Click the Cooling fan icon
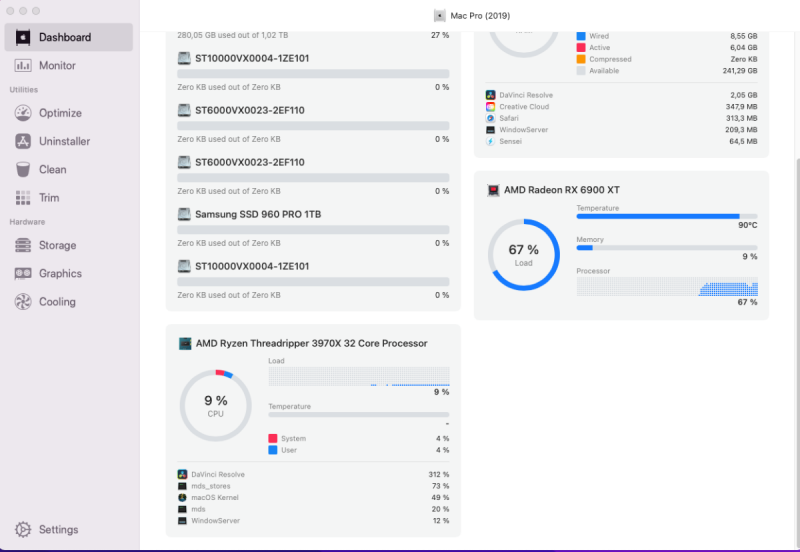800x552 pixels. point(22,301)
